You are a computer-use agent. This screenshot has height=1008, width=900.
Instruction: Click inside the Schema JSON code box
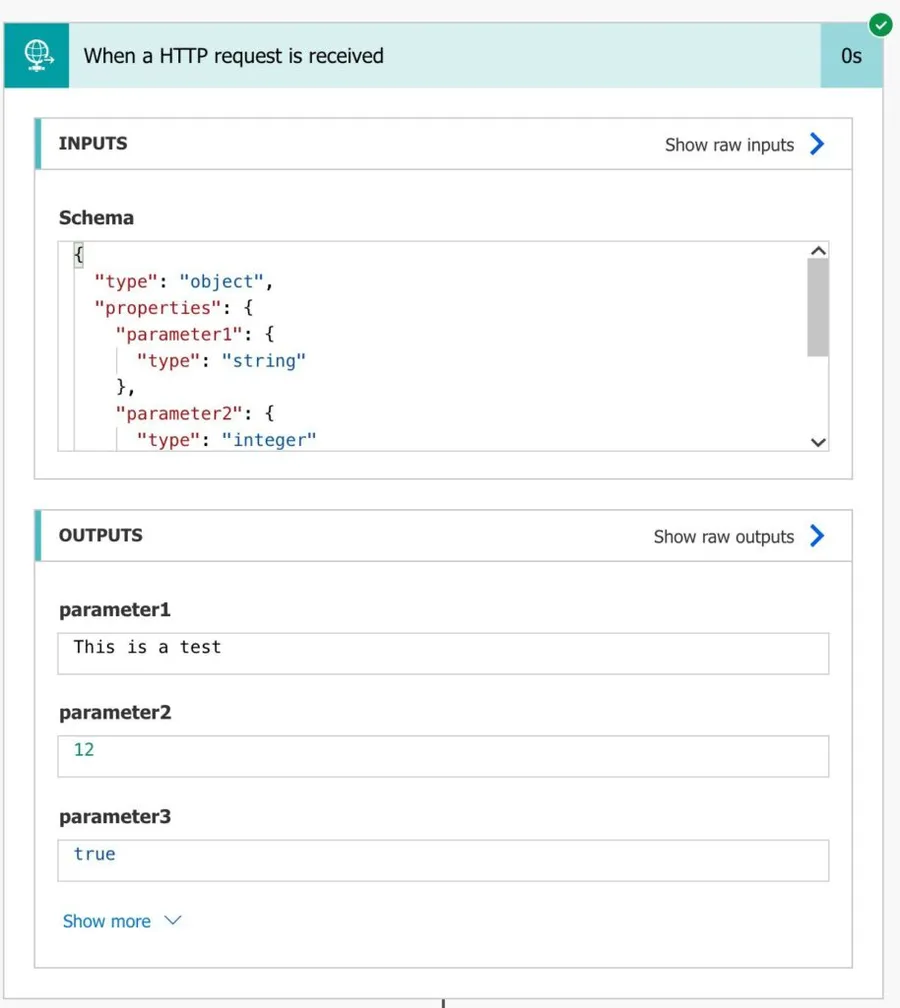pos(430,345)
